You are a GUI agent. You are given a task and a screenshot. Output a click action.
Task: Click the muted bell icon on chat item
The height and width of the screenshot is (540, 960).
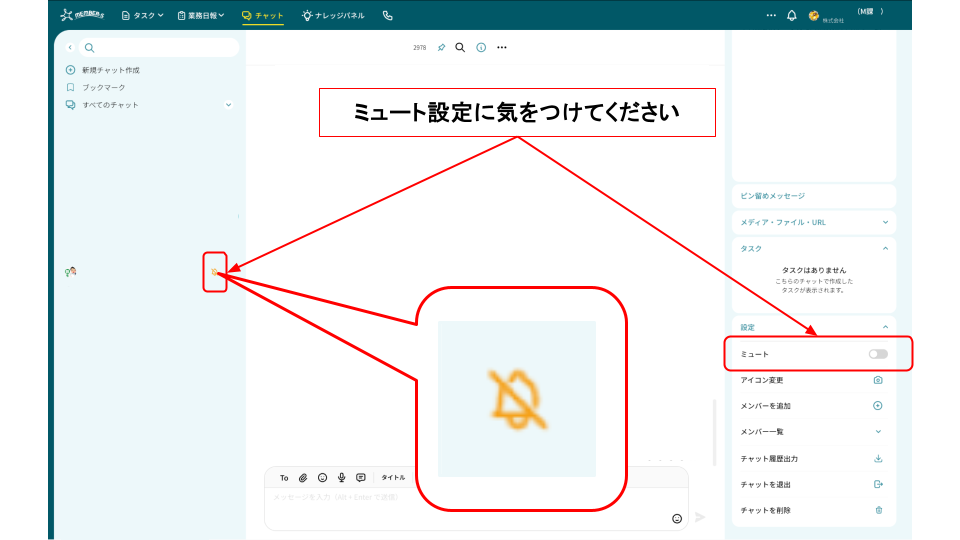click(214, 271)
